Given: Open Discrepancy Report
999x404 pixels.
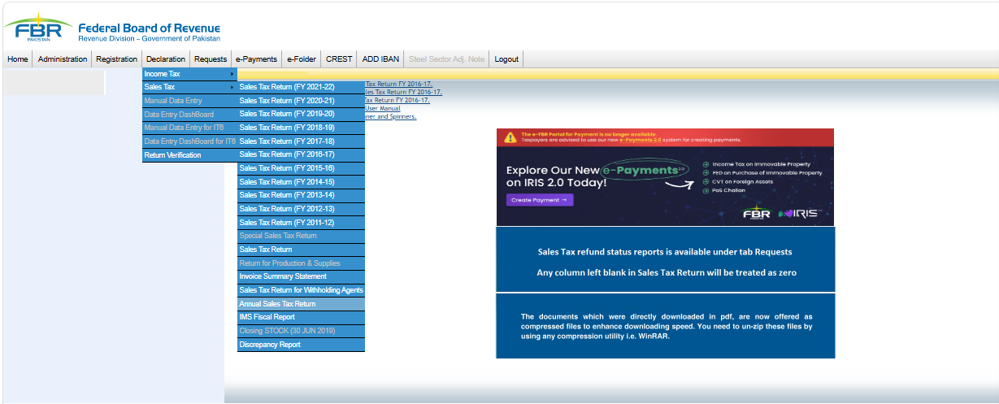Looking at the screenshot, I should coord(301,345).
